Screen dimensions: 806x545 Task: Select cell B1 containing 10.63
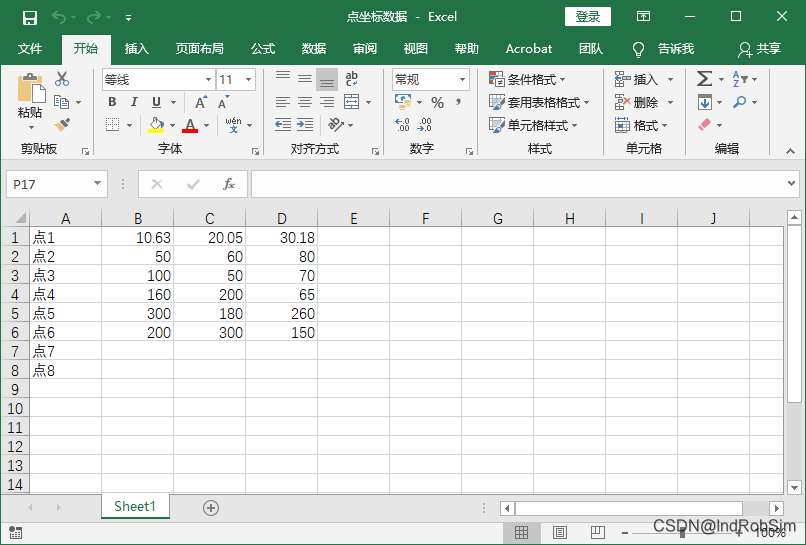click(137, 237)
